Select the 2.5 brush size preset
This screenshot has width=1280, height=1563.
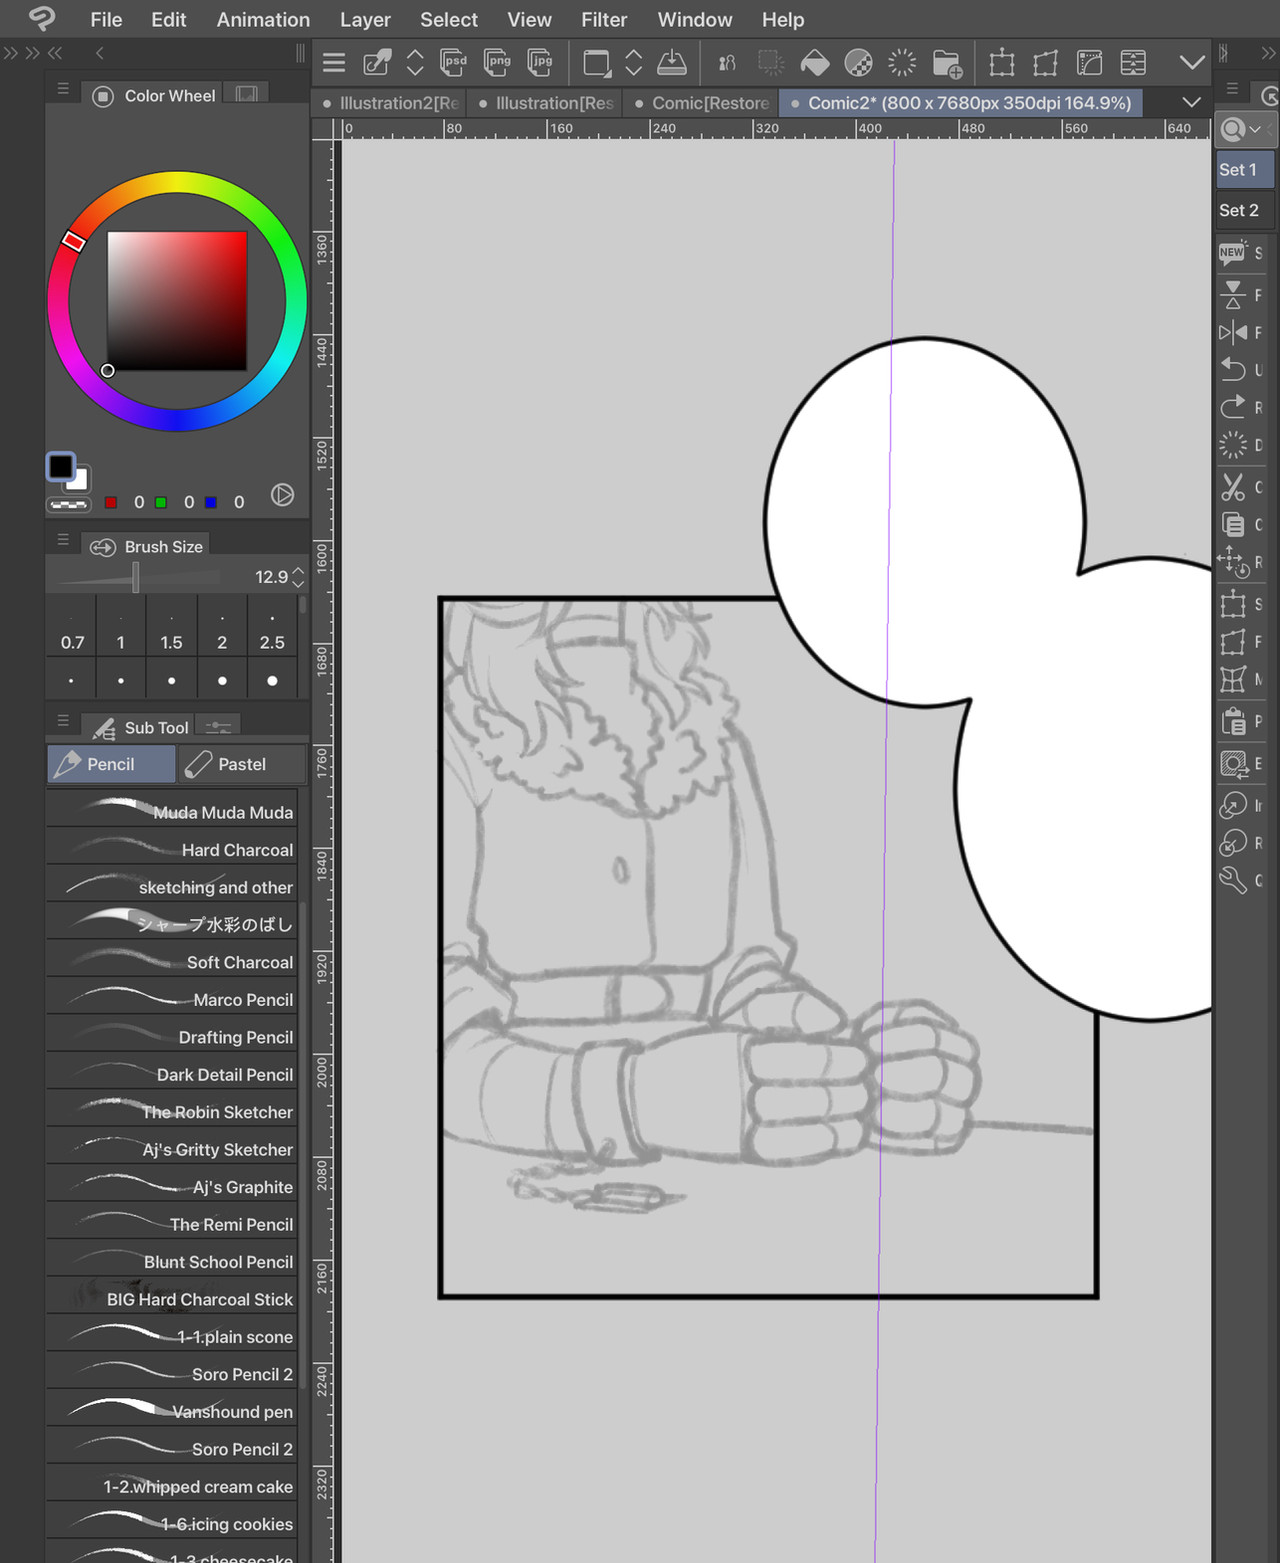[272, 627]
